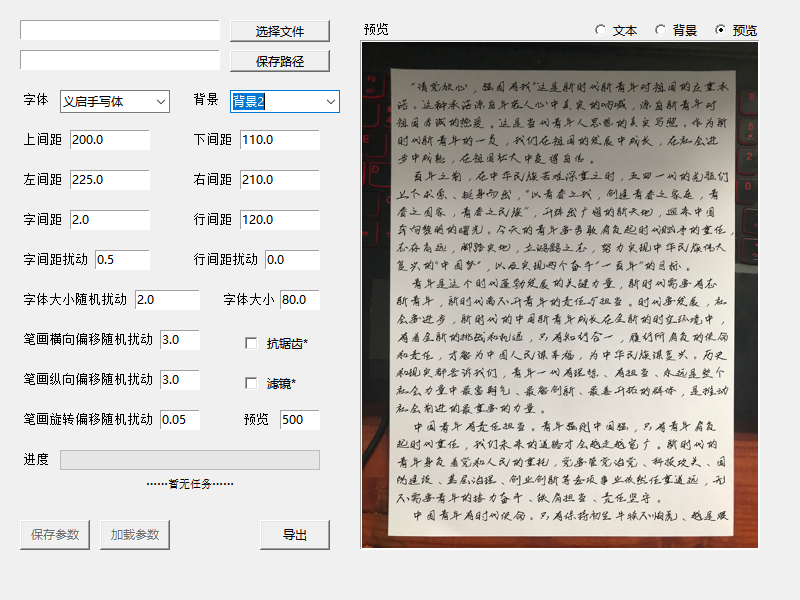
Task: Click the 保存参数 button
Action: point(55,535)
